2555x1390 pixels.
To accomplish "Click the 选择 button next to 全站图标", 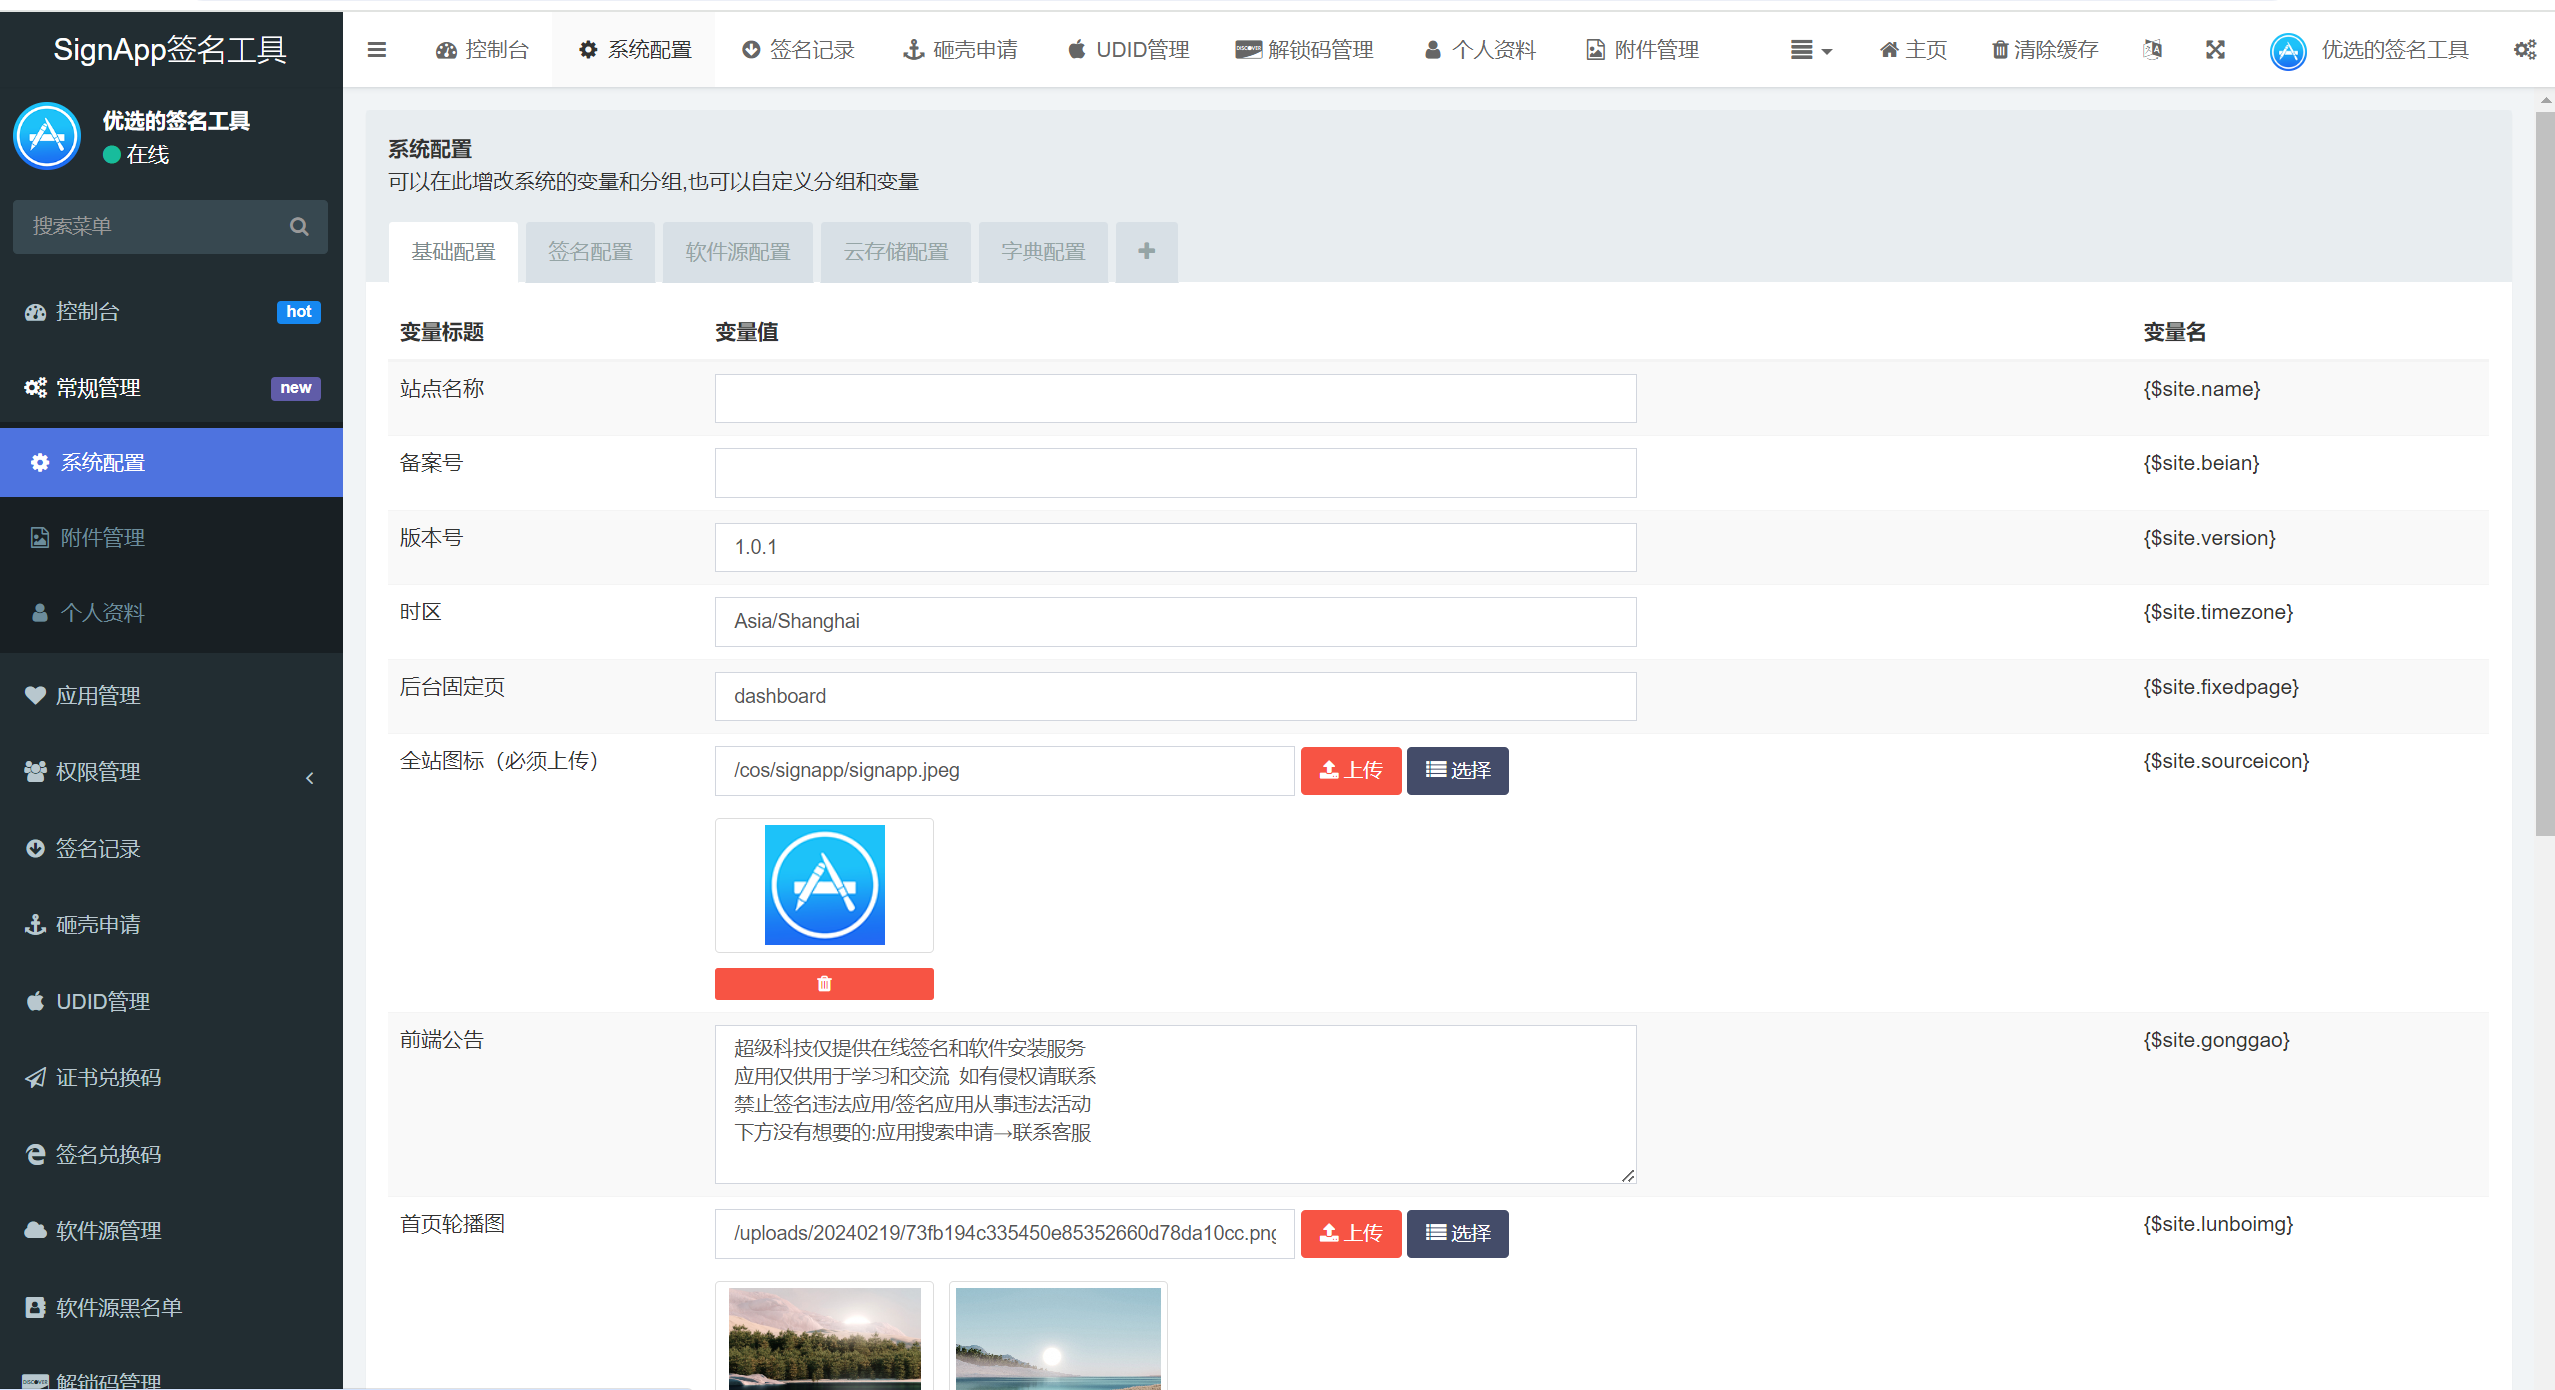I will pos(1456,770).
